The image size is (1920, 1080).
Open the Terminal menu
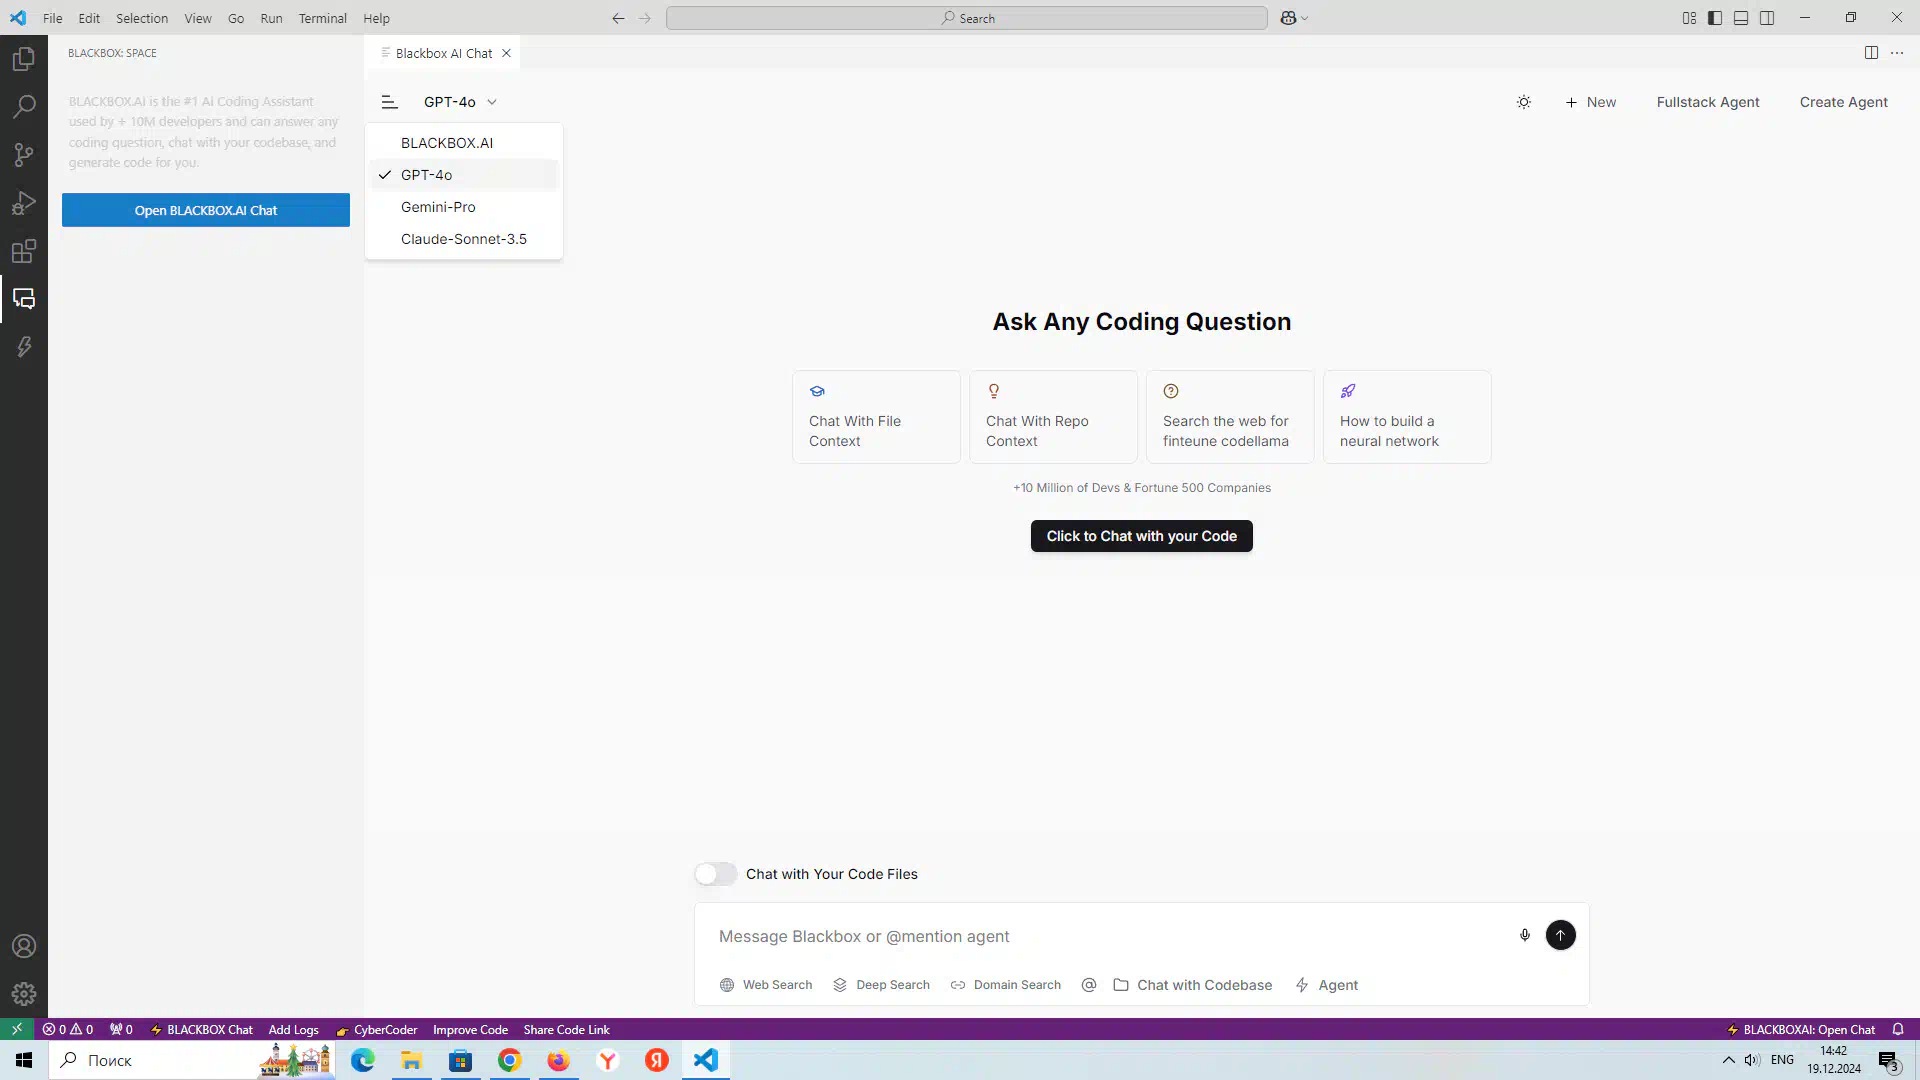(x=322, y=18)
